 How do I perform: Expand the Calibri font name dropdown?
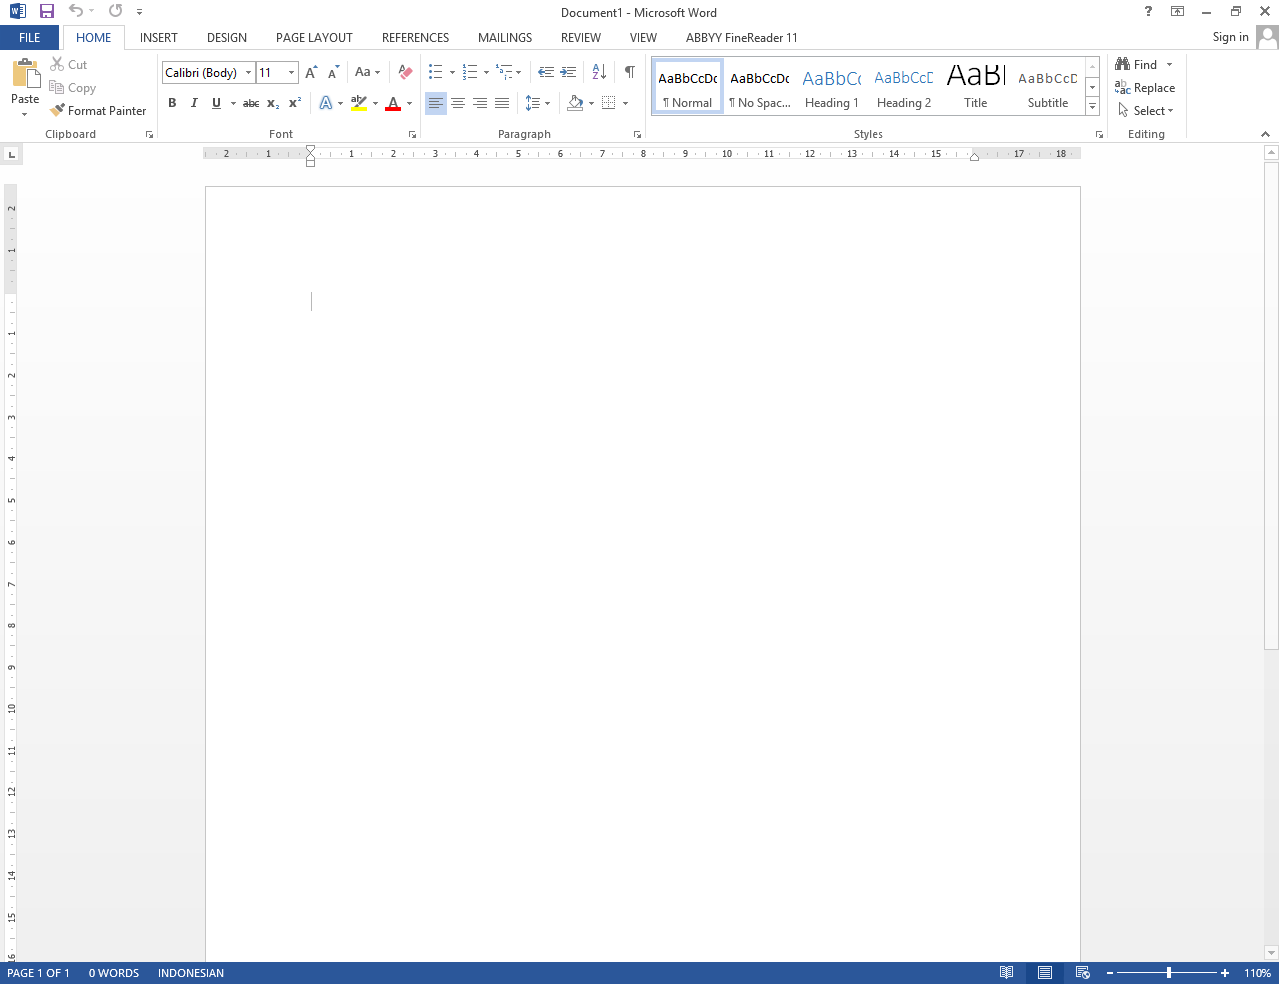click(x=248, y=72)
